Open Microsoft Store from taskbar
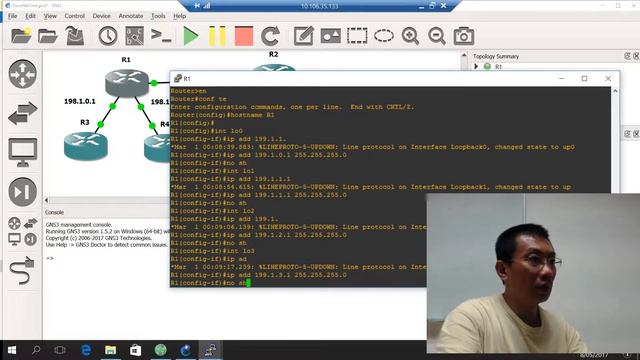 pos(136,350)
